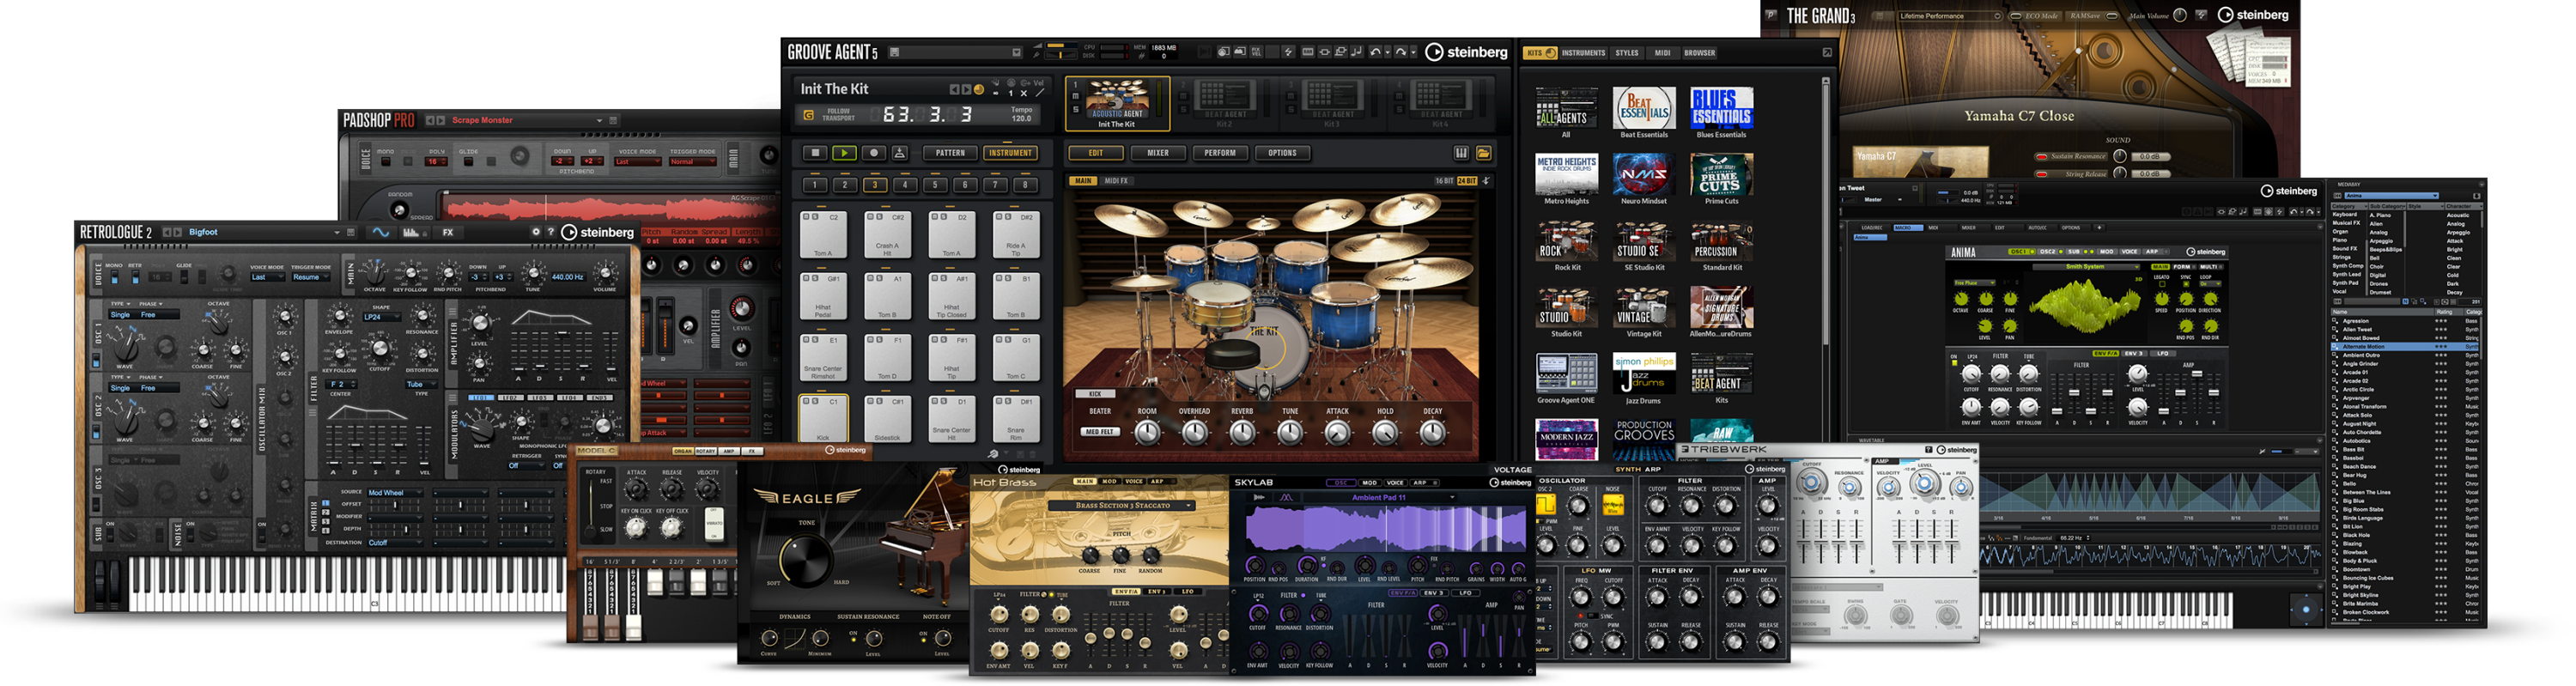Start playback with Groove Agent play button
This screenshot has height=686, width=2576.
coord(844,153)
